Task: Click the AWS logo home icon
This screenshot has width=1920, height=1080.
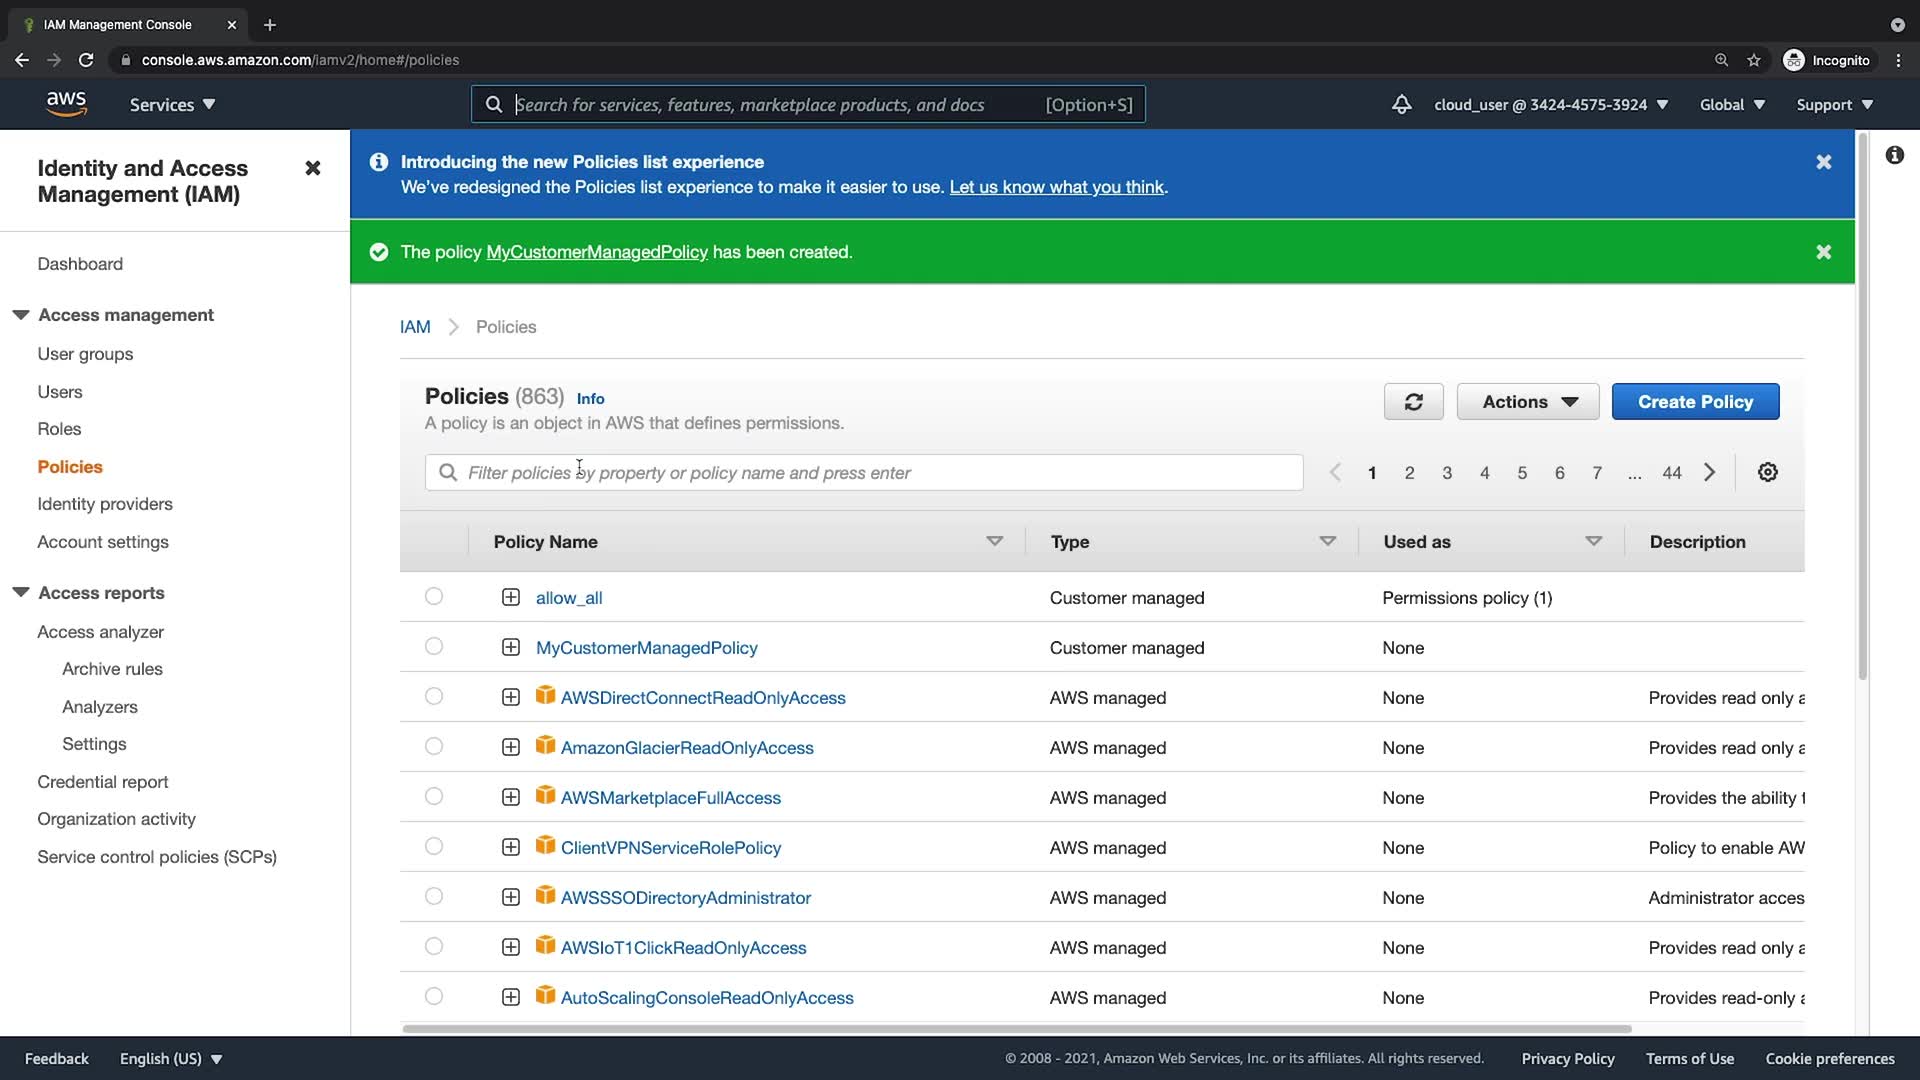Action: pyautogui.click(x=66, y=104)
